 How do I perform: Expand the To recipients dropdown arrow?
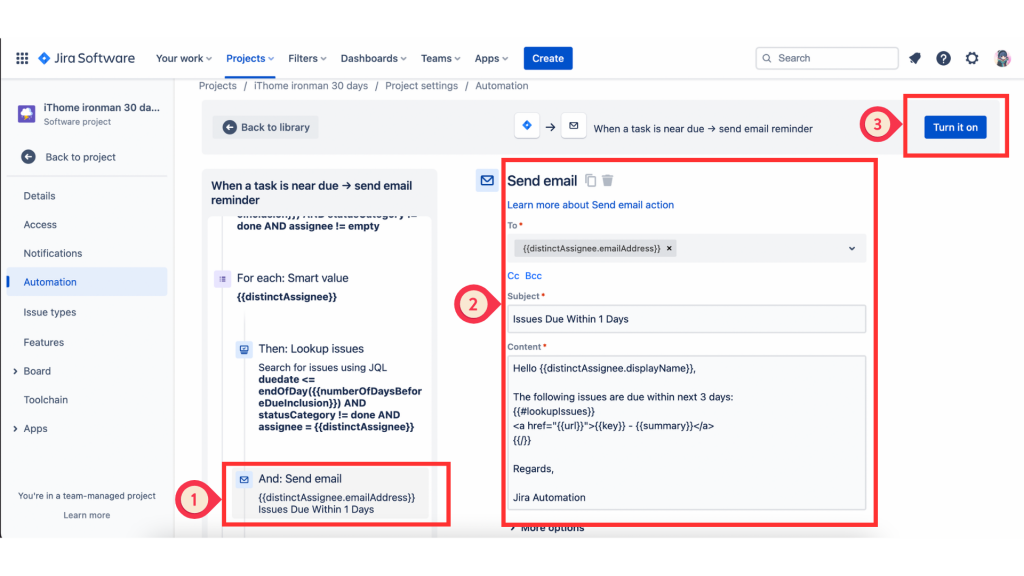pos(852,248)
